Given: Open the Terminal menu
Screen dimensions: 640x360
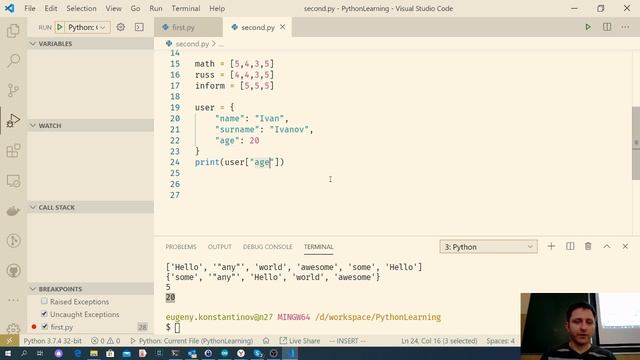Looking at the screenshot, I should pyautogui.click(x=186, y=8).
